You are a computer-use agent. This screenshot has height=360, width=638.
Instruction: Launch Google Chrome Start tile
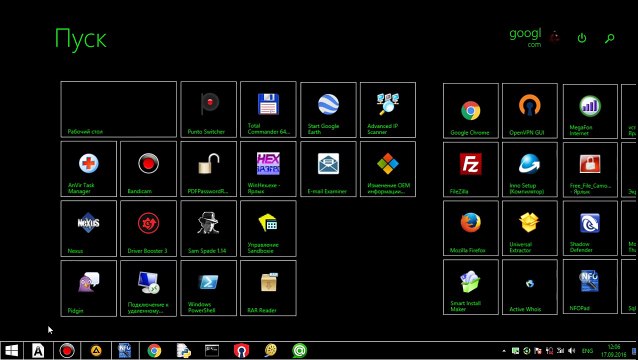471,111
